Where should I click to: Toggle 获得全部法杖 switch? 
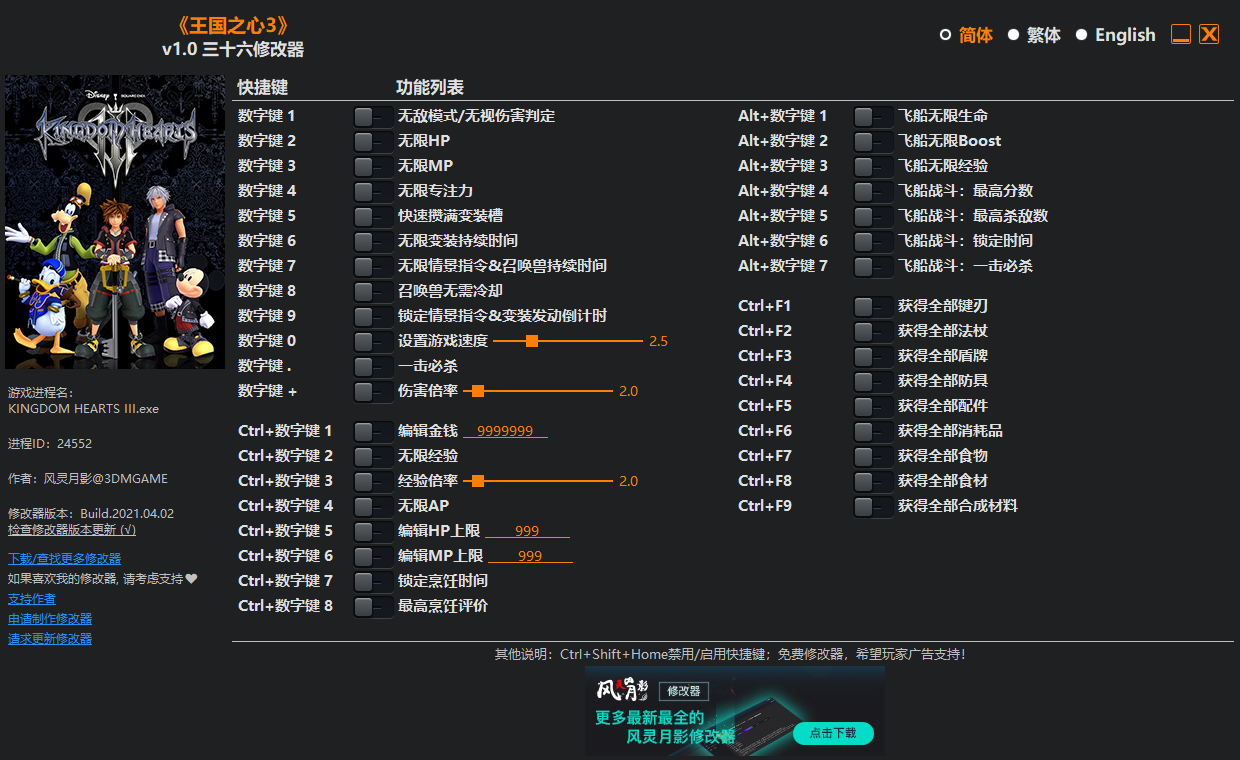click(x=873, y=331)
